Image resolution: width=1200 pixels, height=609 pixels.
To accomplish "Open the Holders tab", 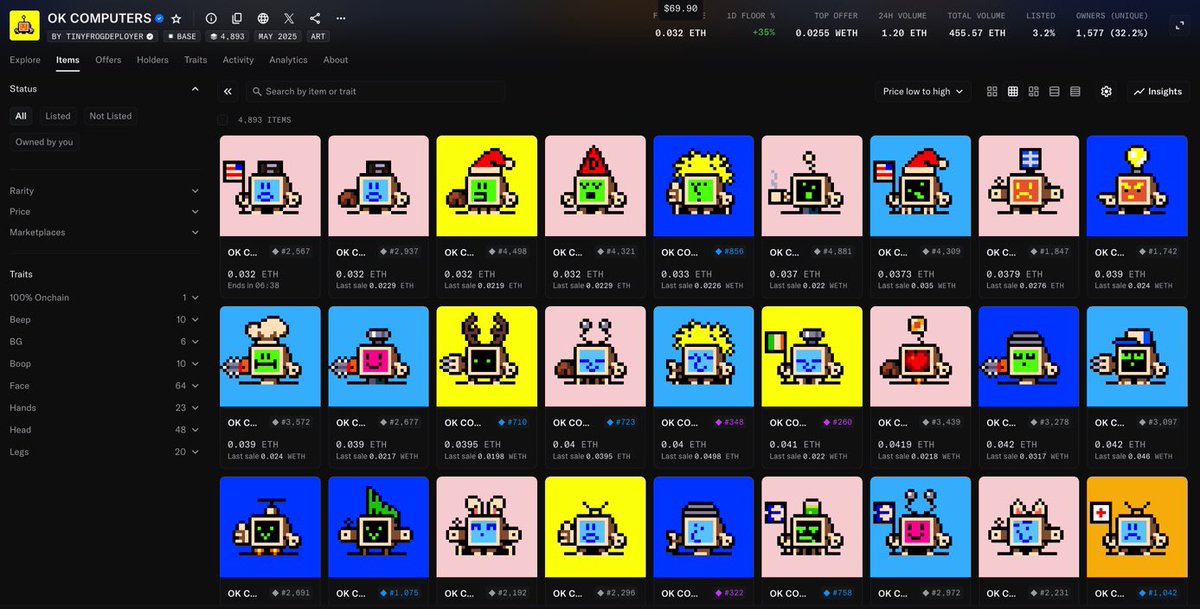I will click(x=153, y=60).
